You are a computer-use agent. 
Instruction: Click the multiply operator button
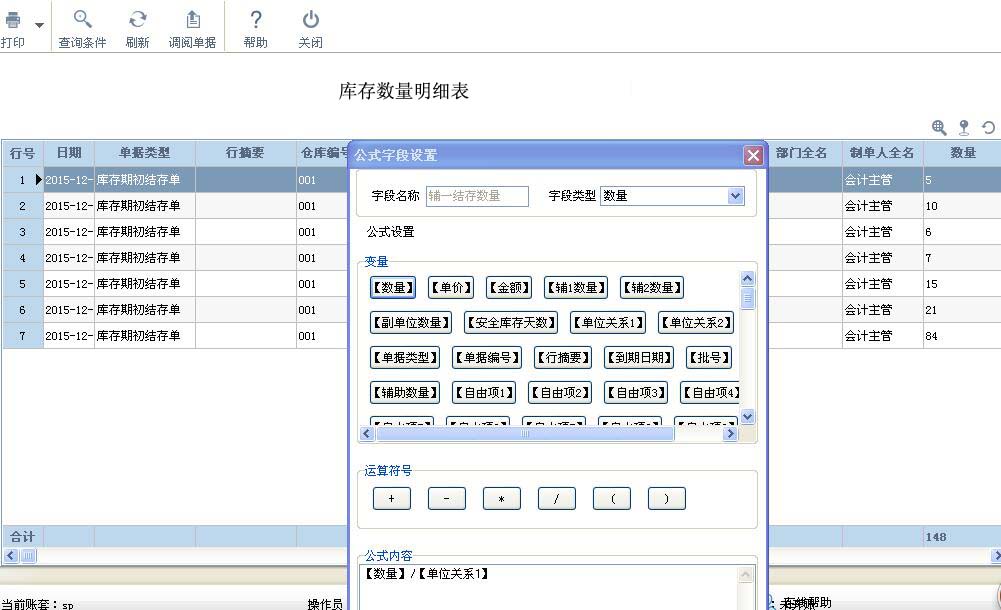click(501, 499)
